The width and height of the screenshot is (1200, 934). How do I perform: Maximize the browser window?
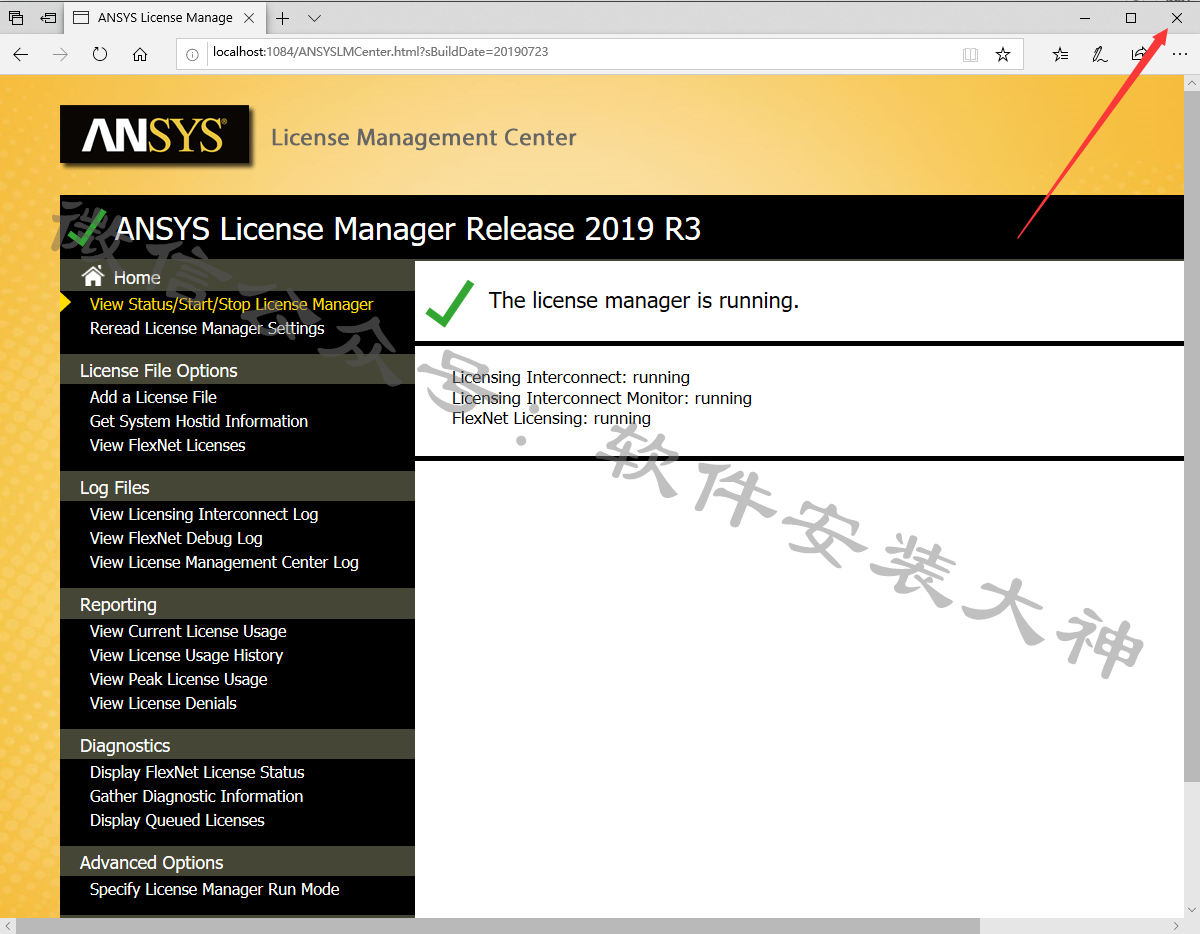pos(1131,18)
